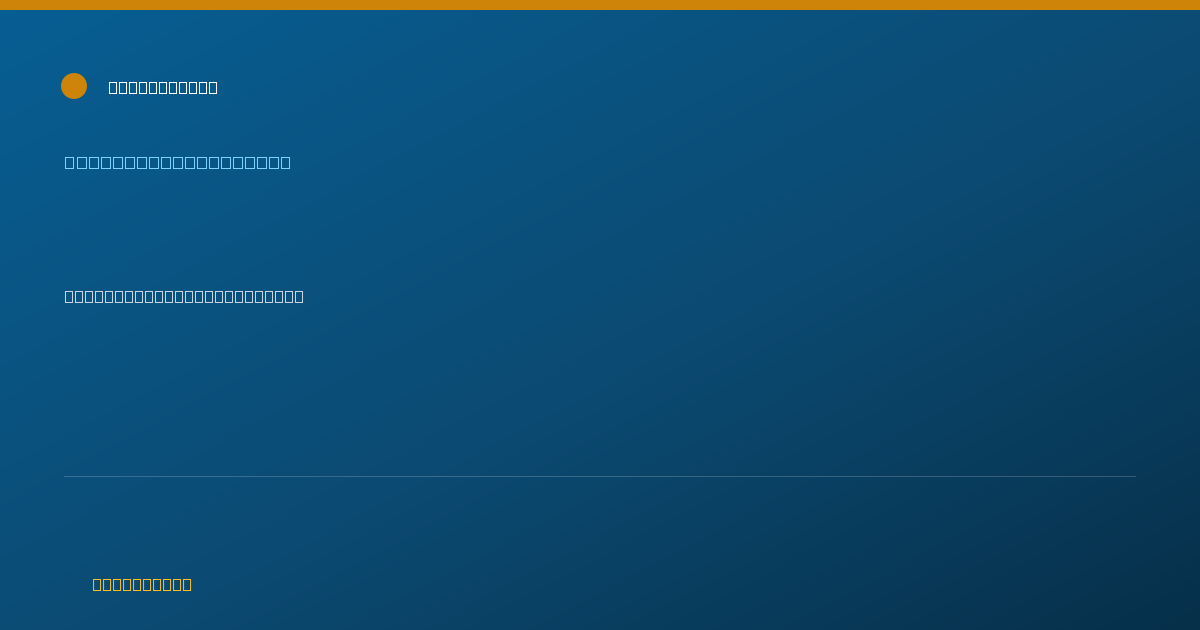Open the light-blue headline text line
This screenshot has height=630, width=1200.
(x=178, y=162)
